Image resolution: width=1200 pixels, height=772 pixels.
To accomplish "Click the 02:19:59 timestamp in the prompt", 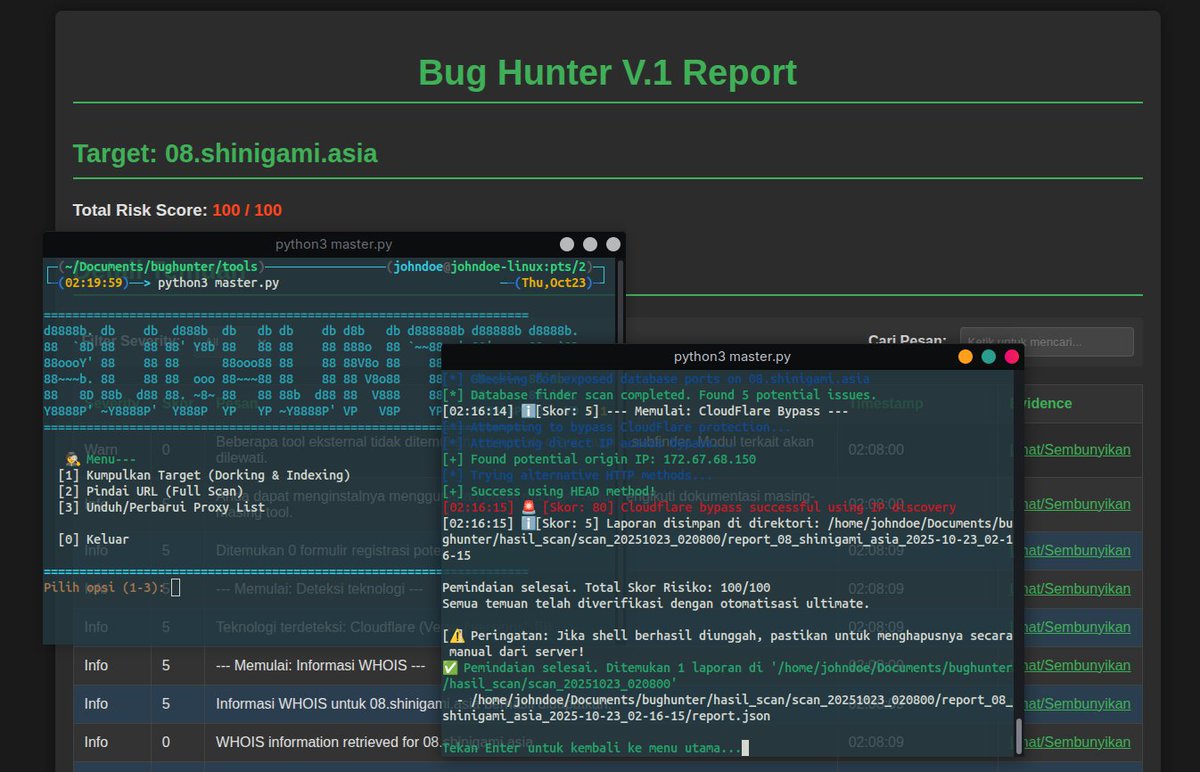I will click(95, 283).
